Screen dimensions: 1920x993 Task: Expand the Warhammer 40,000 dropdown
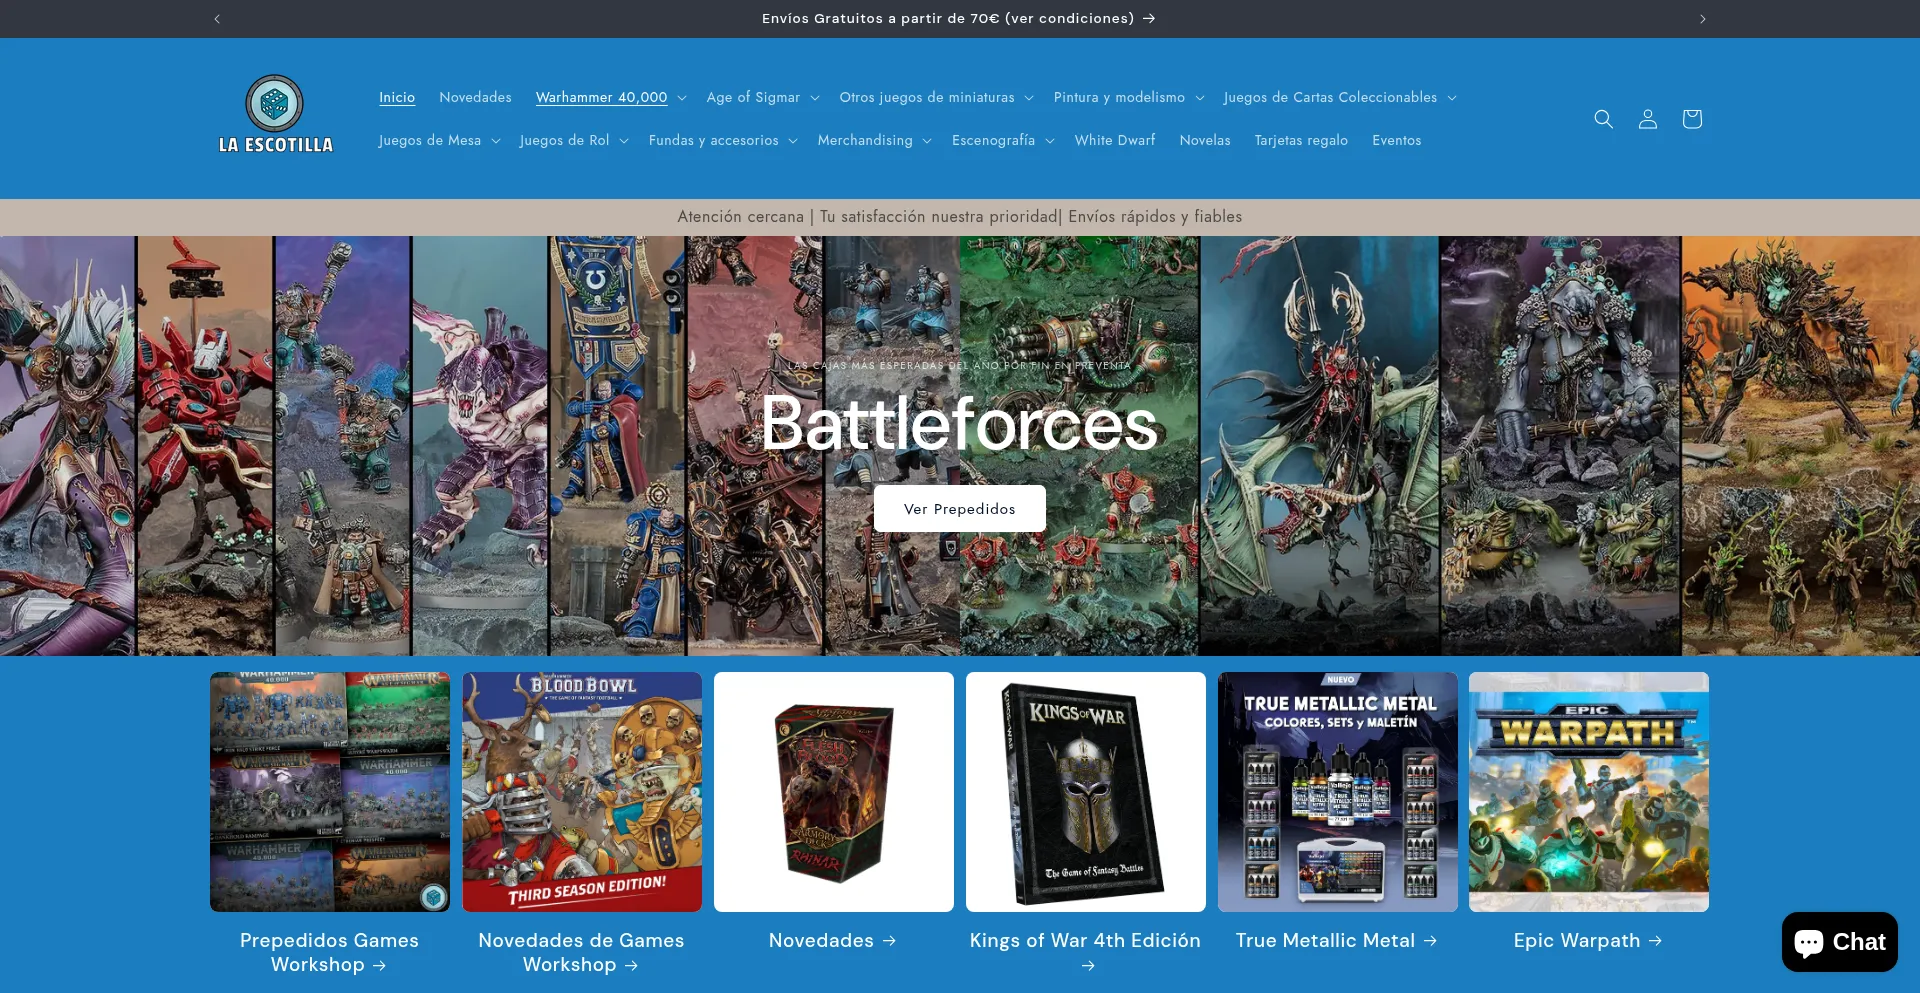pyautogui.click(x=610, y=98)
